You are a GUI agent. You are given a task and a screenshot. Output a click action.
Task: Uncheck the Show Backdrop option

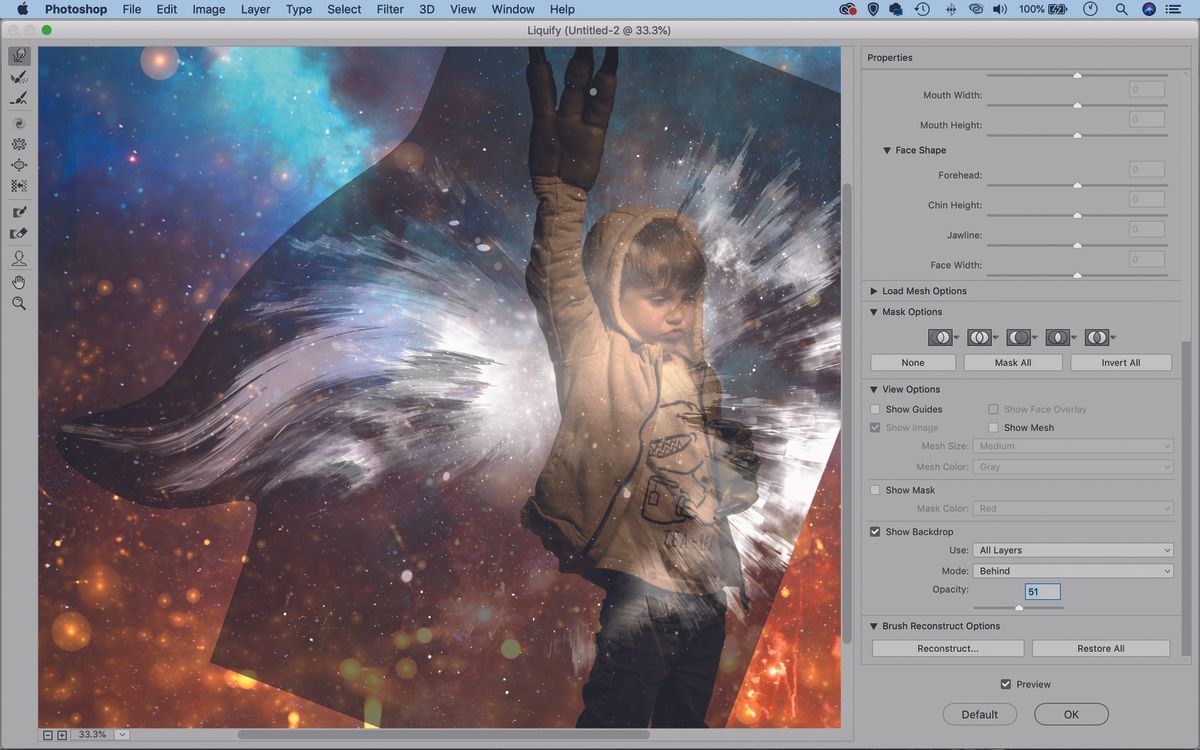pos(875,531)
